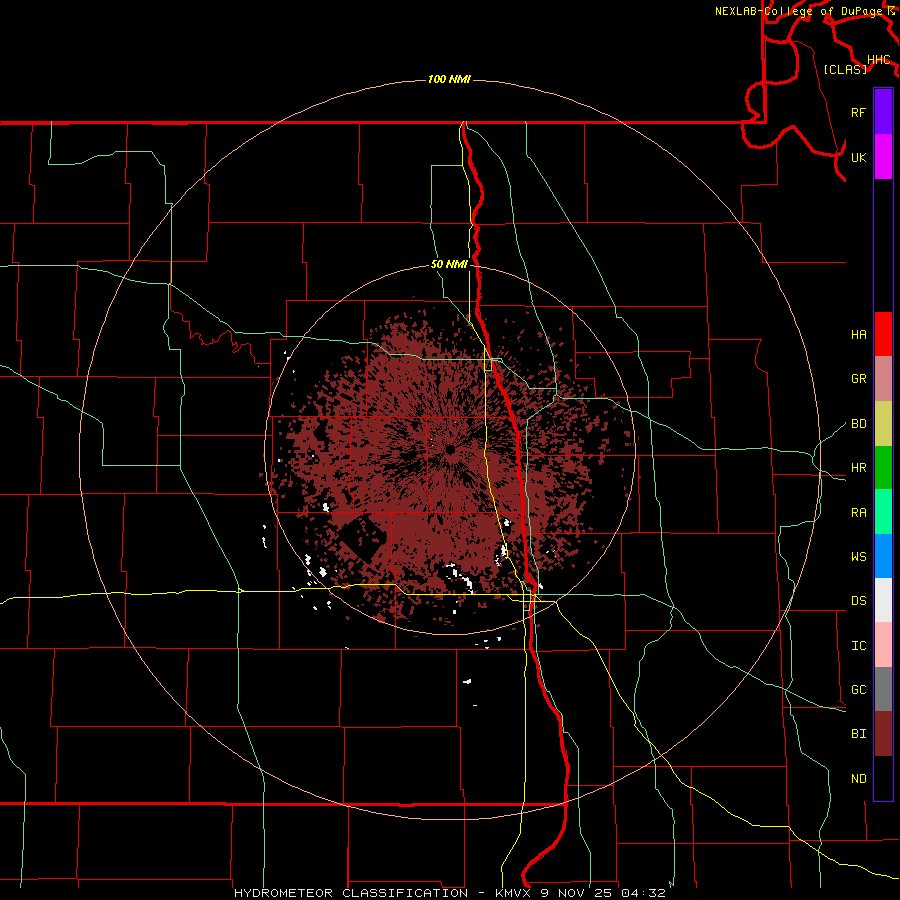This screenshot has height=900, width=900.
Task: Click the BD legend label
Action: point(858,424)
